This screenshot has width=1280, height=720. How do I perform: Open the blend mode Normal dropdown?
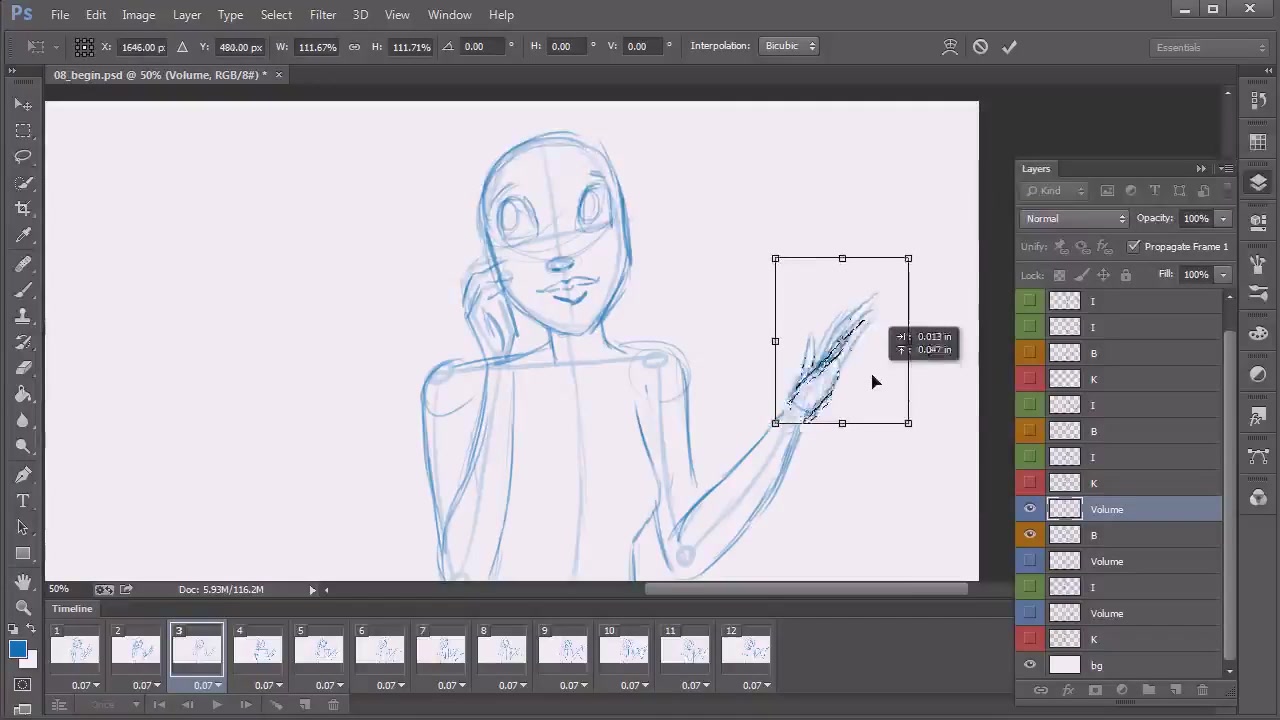point(1074,218)
